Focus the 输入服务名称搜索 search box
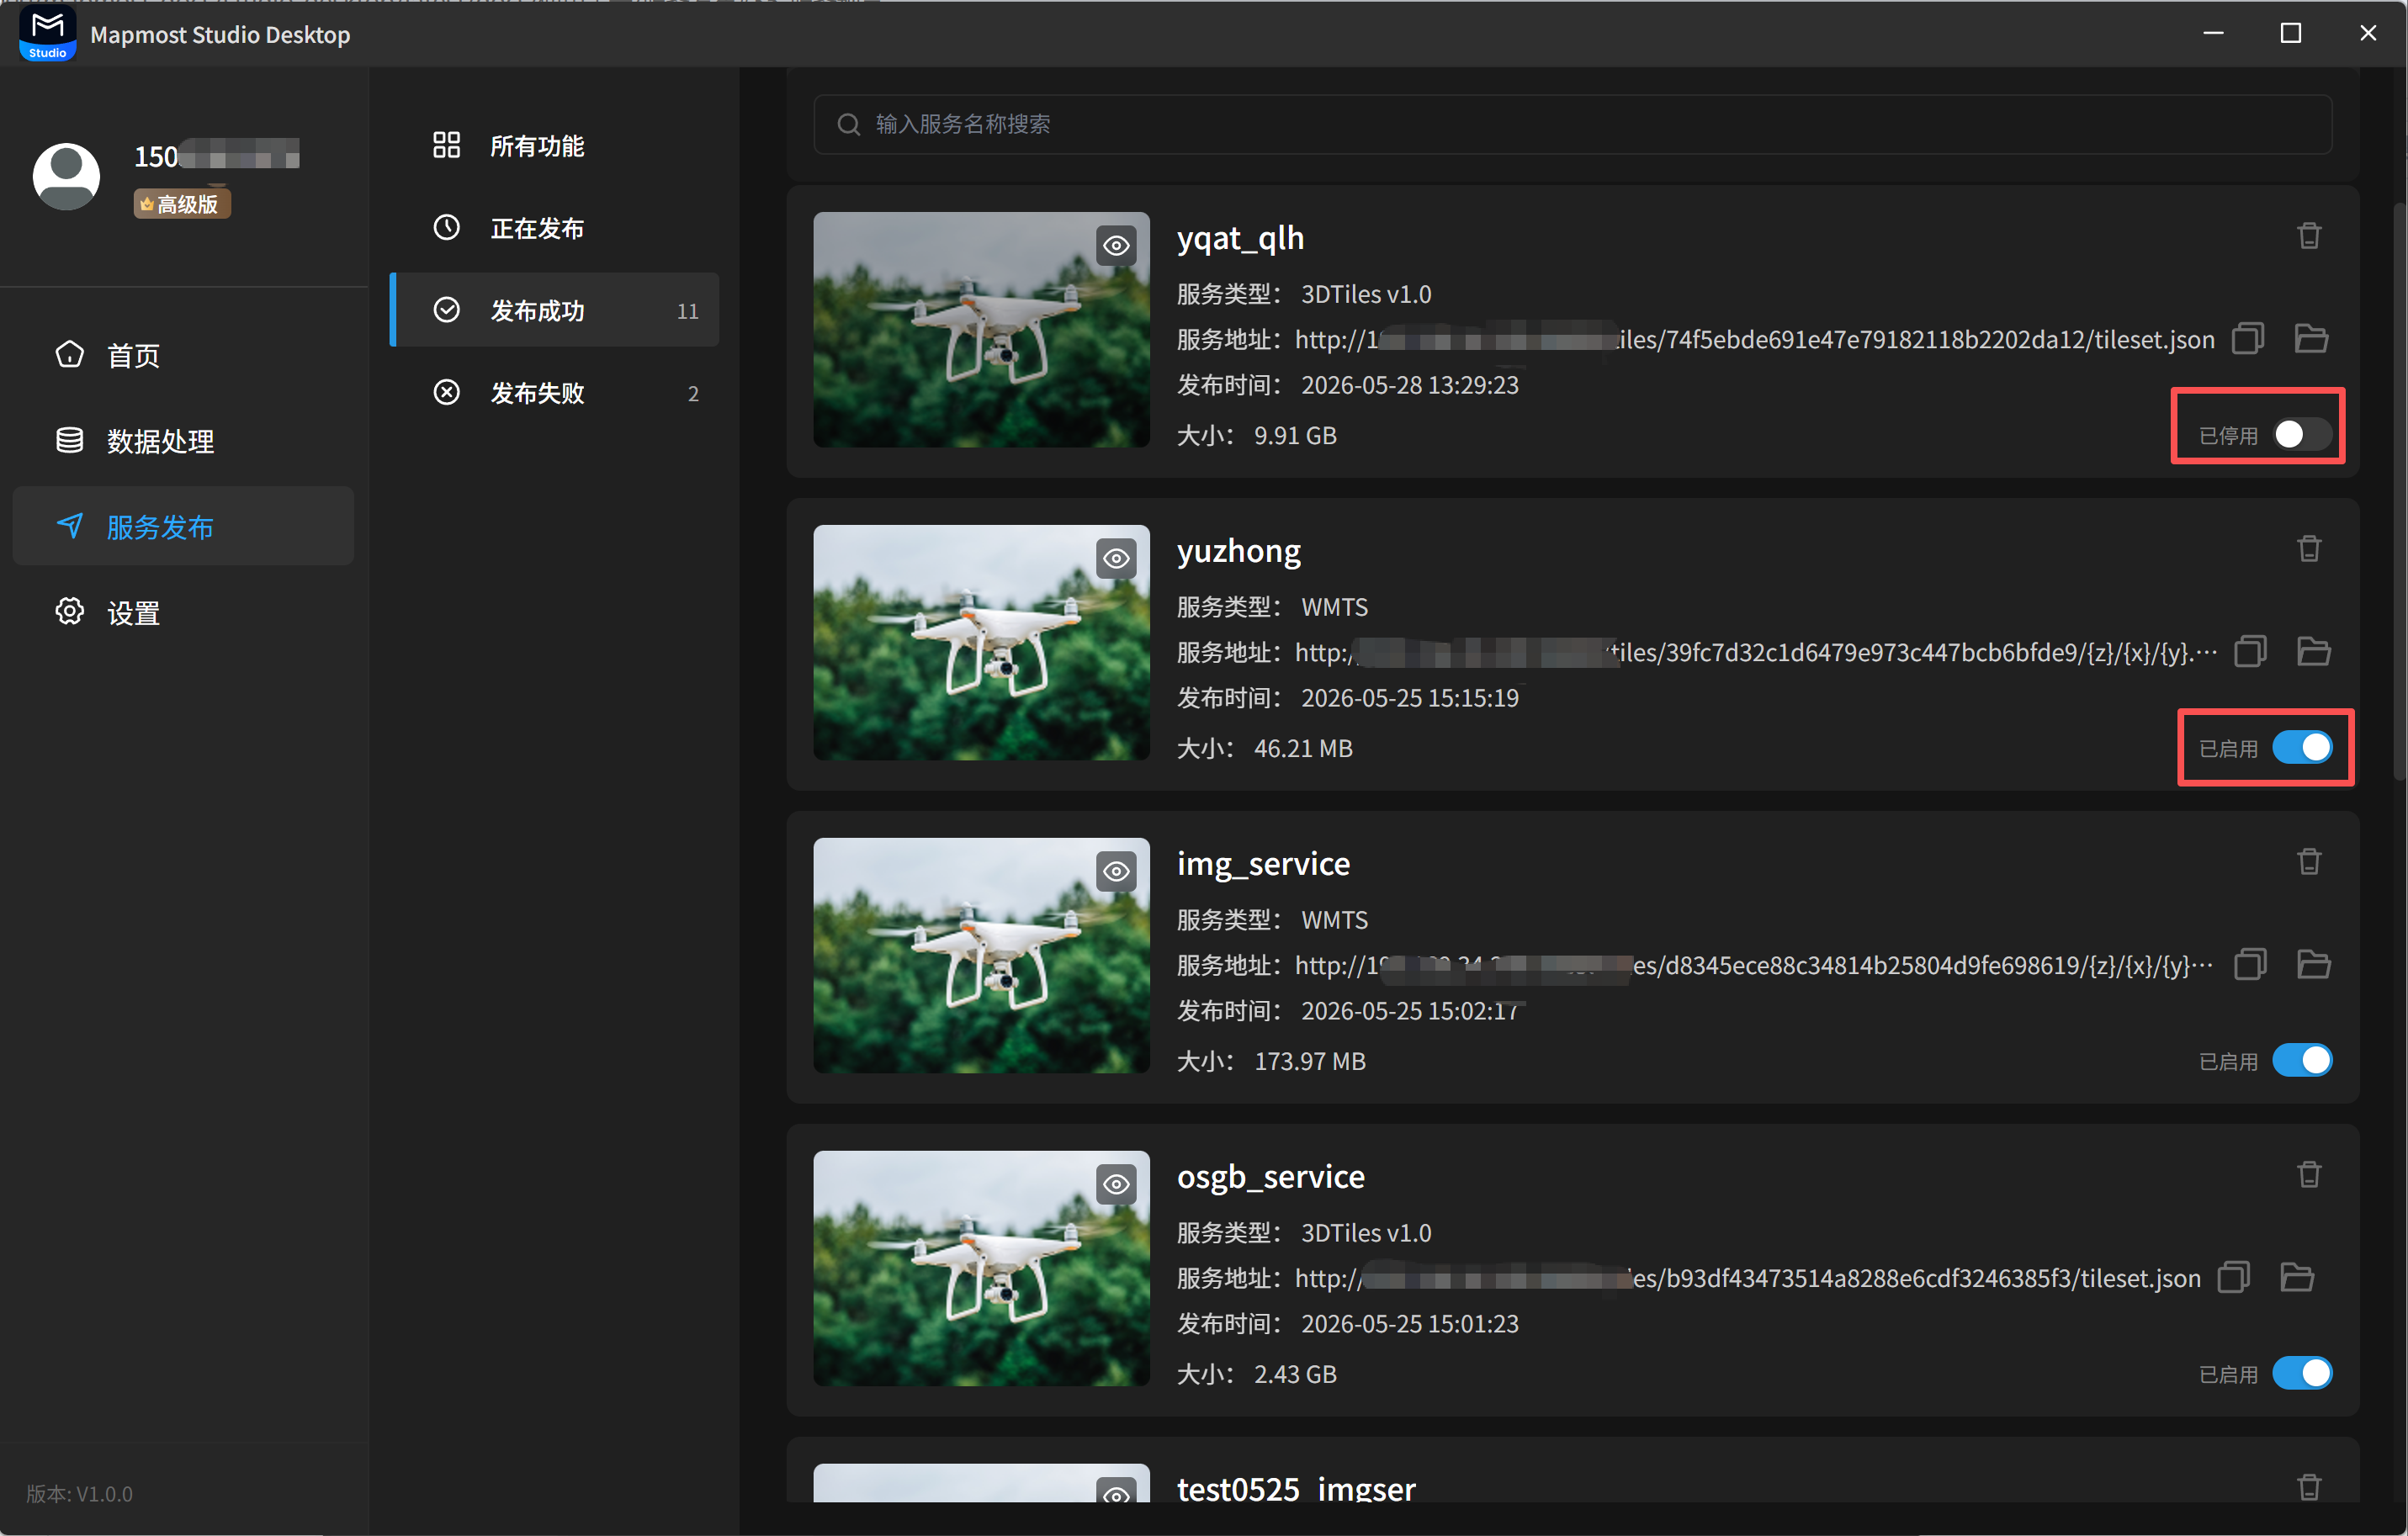Screen dimensions: 2408x1536 1572,124
